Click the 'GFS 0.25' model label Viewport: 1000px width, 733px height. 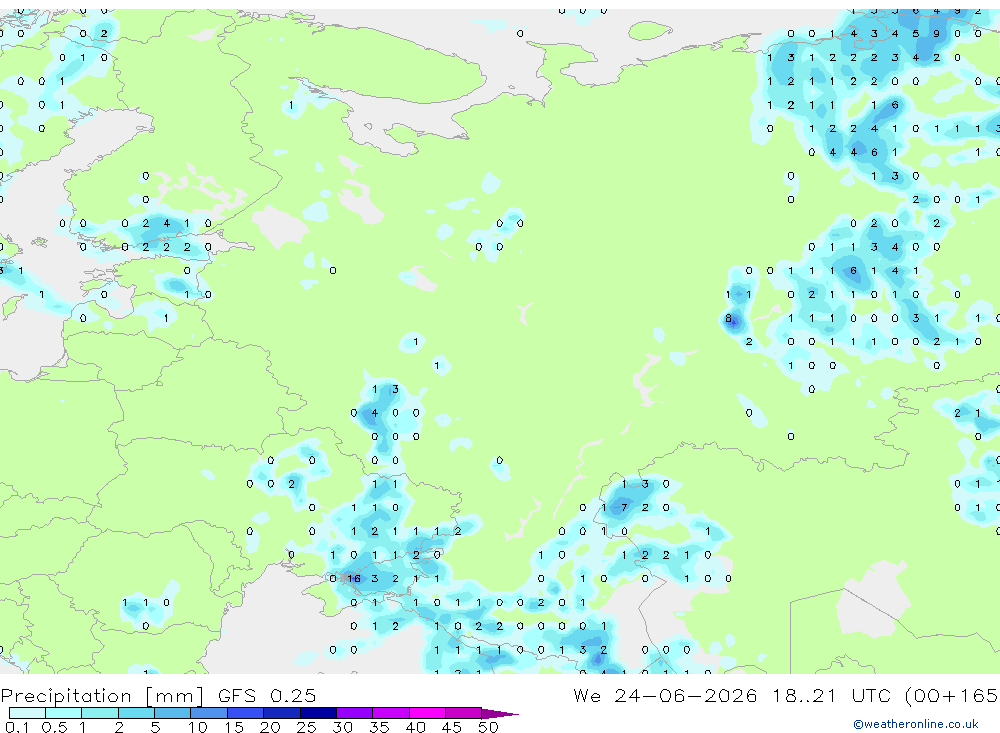click(x=267, y=696)
